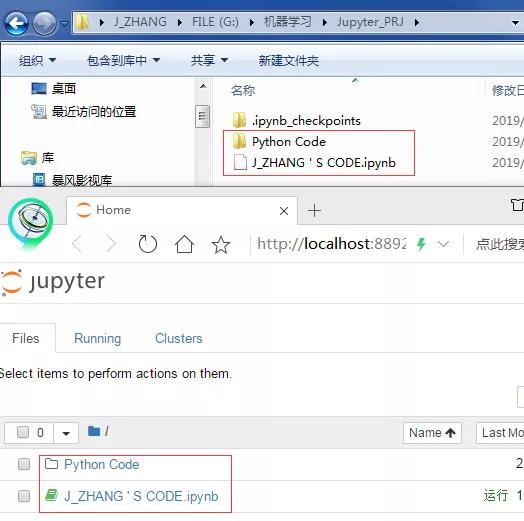Switch to the Running tab
The width and height of the screenshot is (524, 521).
(98, 338)
